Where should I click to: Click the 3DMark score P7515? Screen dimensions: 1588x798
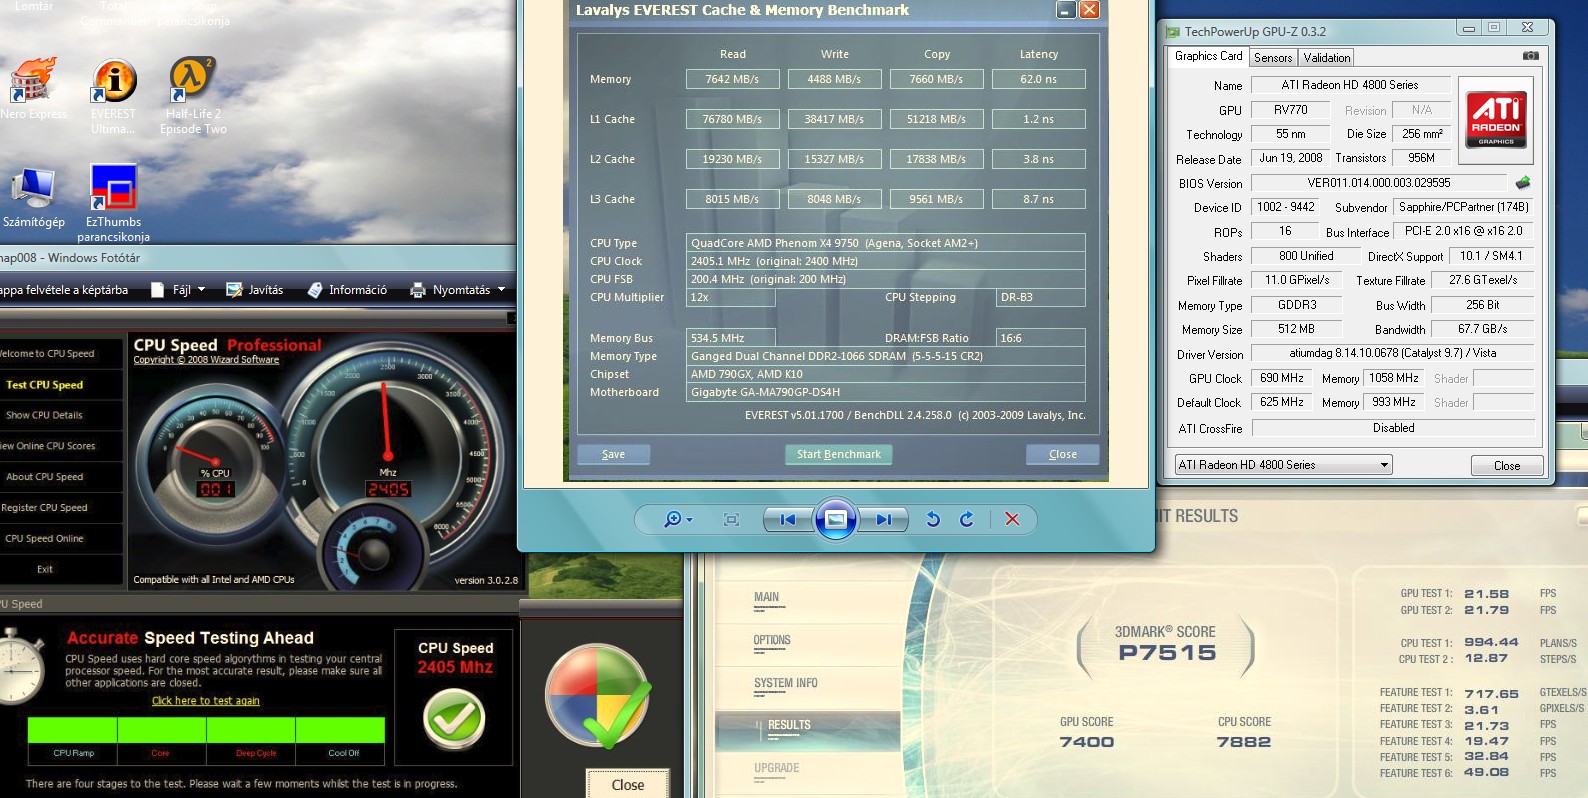tap(1167, 653)
